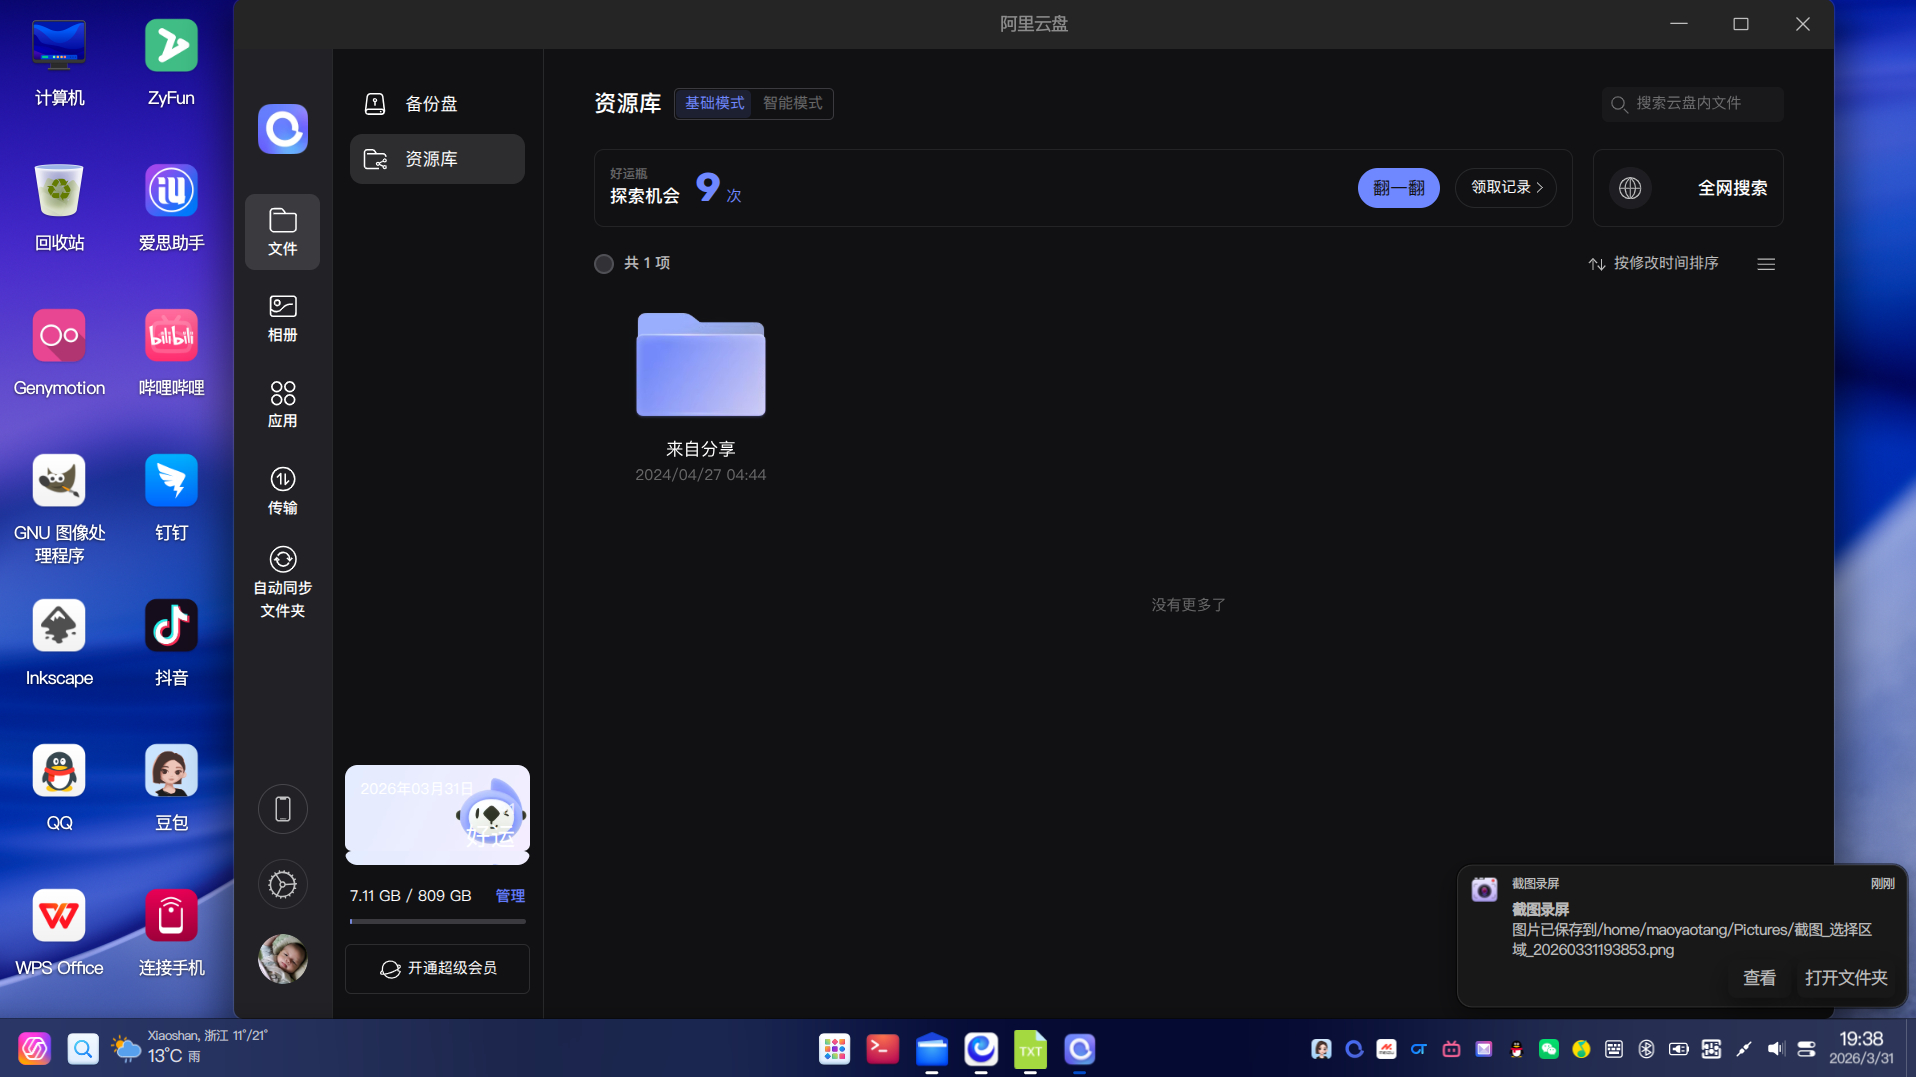
Task: Open the 应用 apps section
Action: (x=282, y=404)
